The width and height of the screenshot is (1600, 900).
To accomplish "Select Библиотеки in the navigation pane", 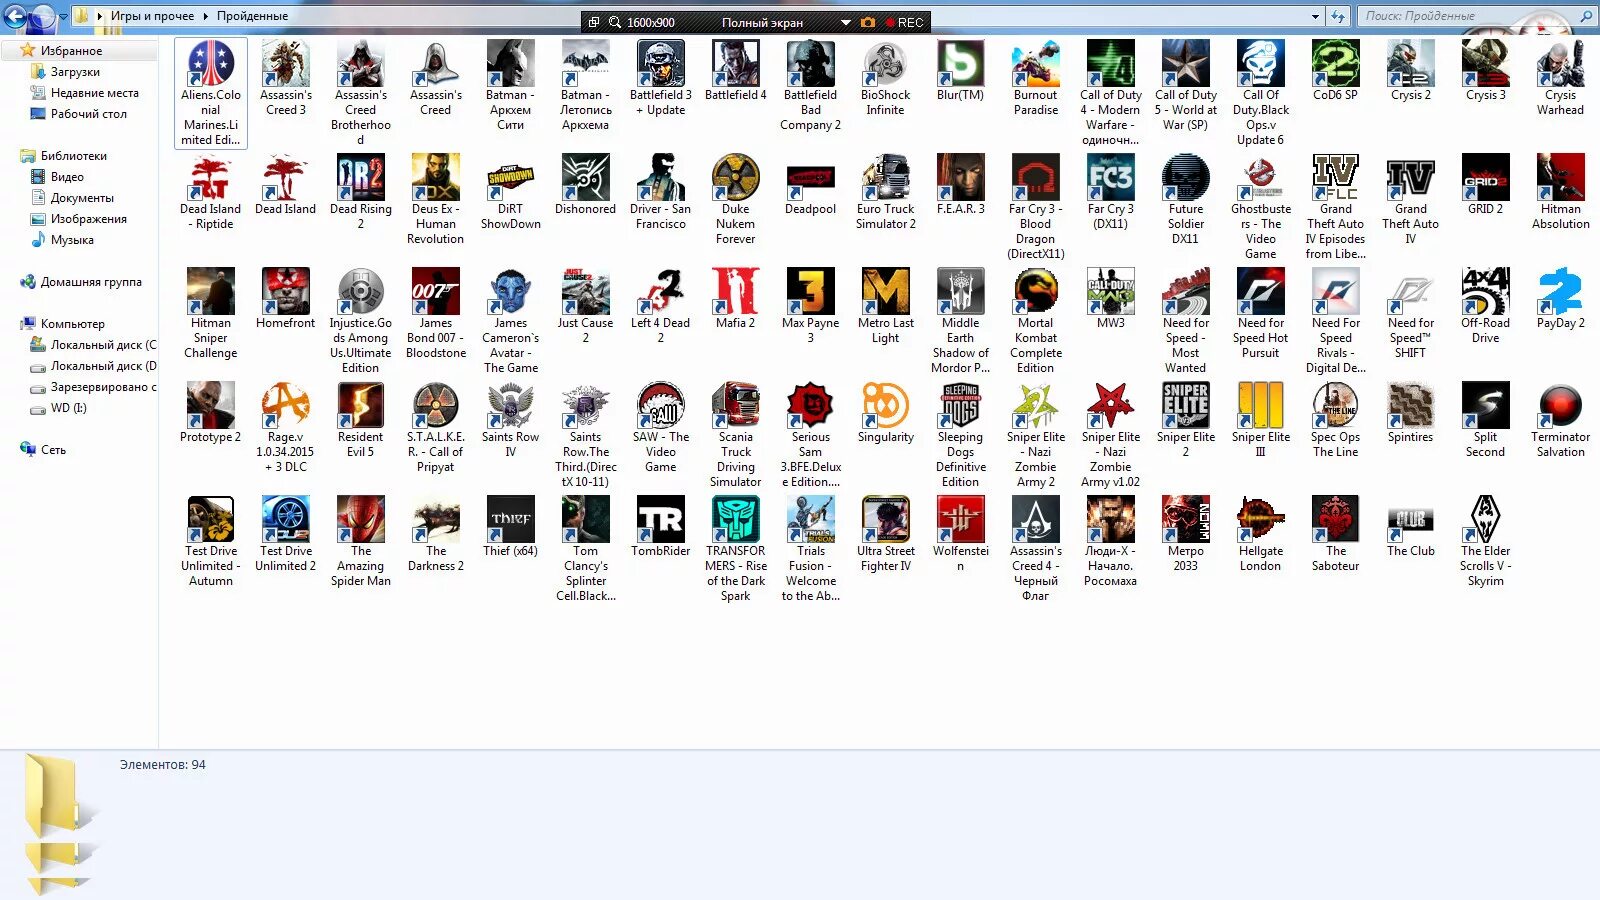I will (73, 156).
